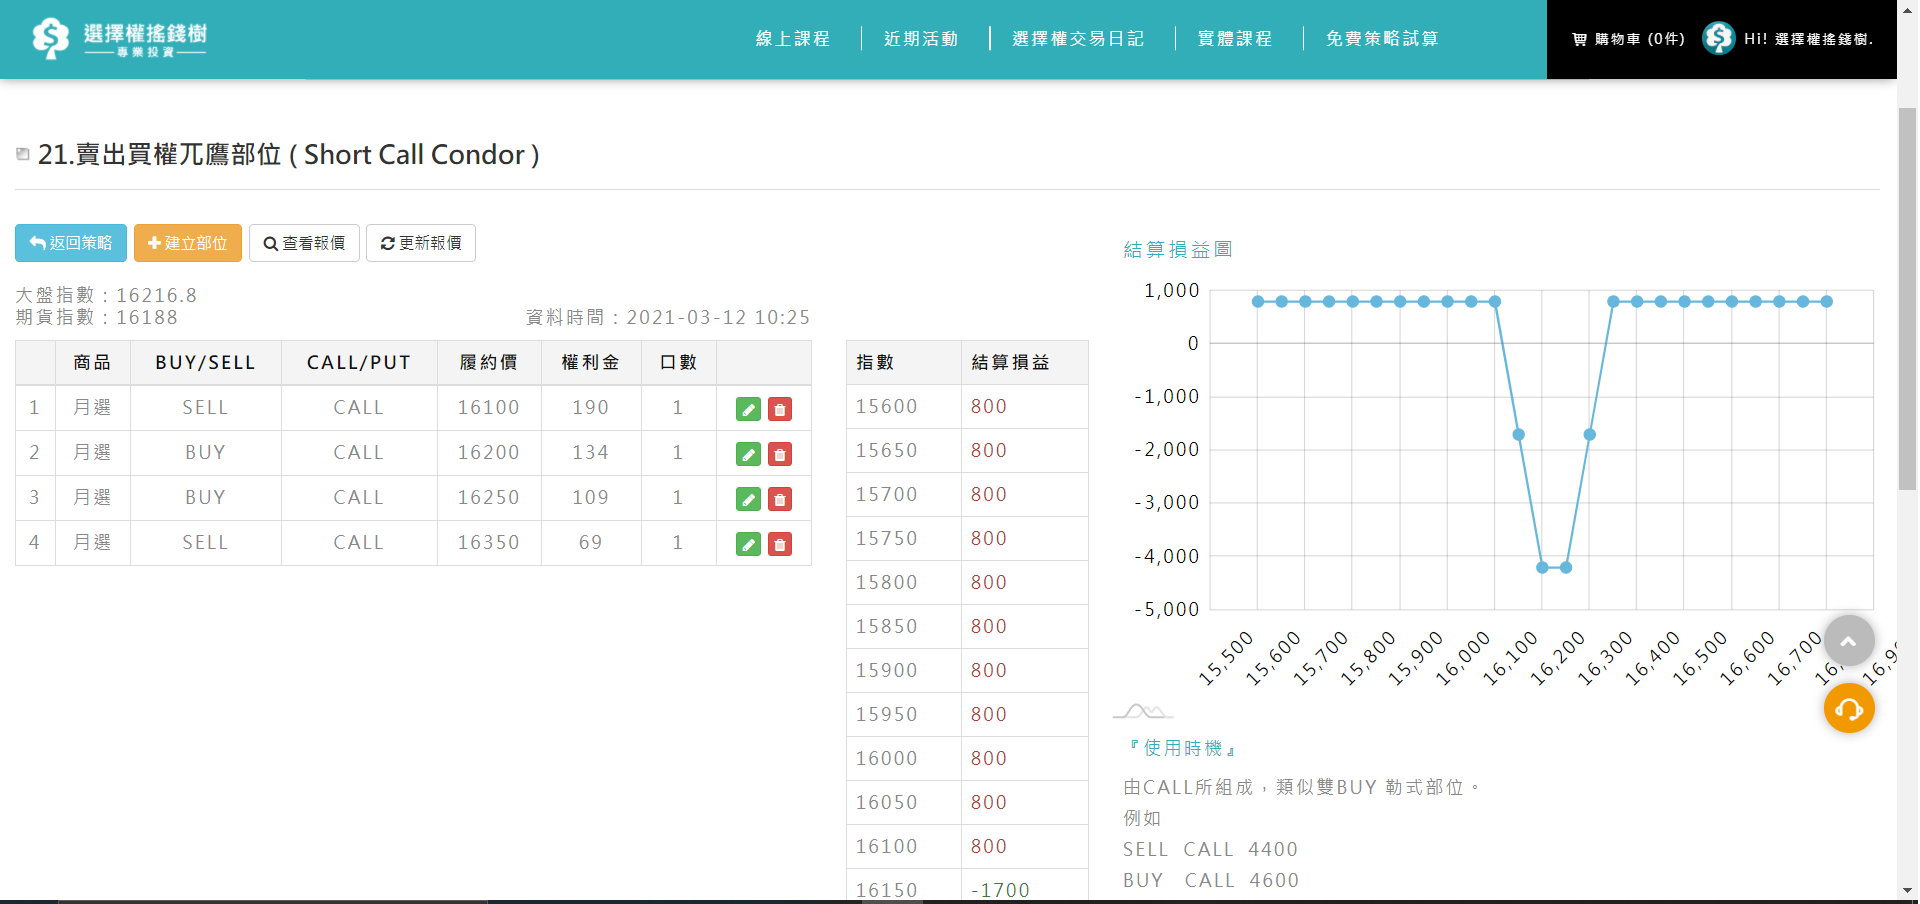Click the 『使用時機』 heading
Viewport: 1920px width, 904px height.
pyautogui.click(x=1182, y=748)
